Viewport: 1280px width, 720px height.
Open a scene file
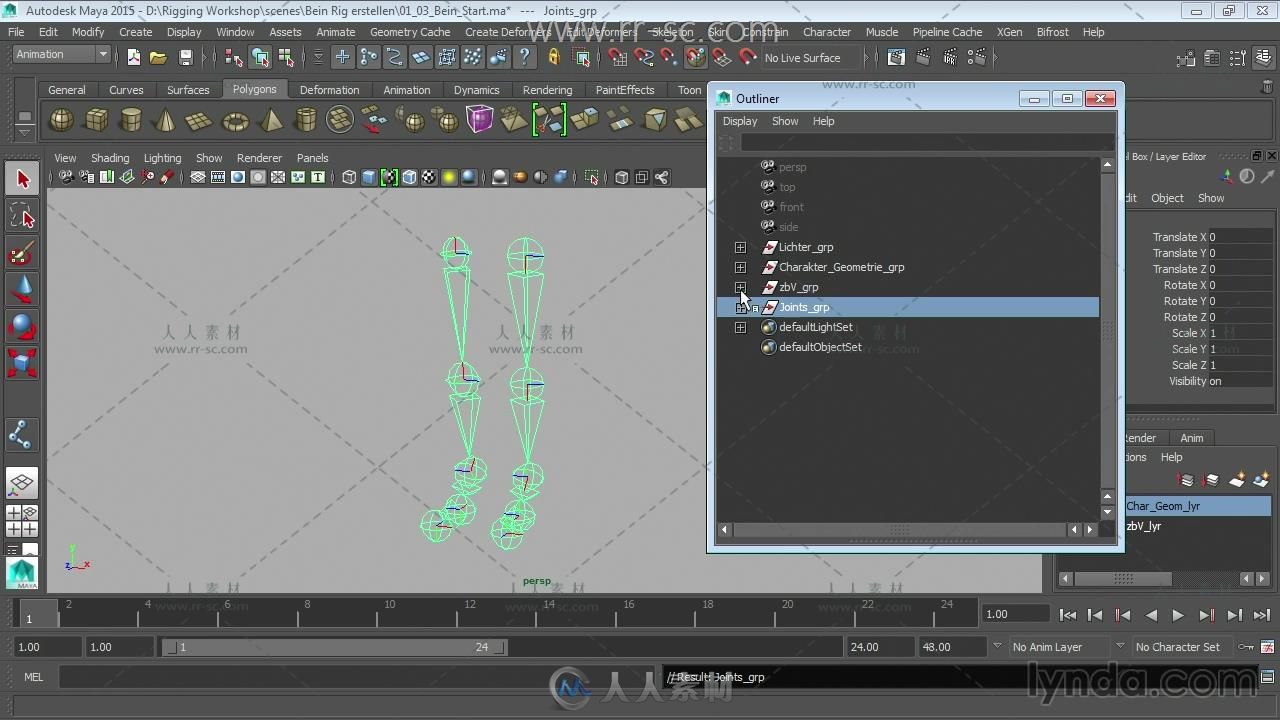pyautogui.click(x=158, y=57)
